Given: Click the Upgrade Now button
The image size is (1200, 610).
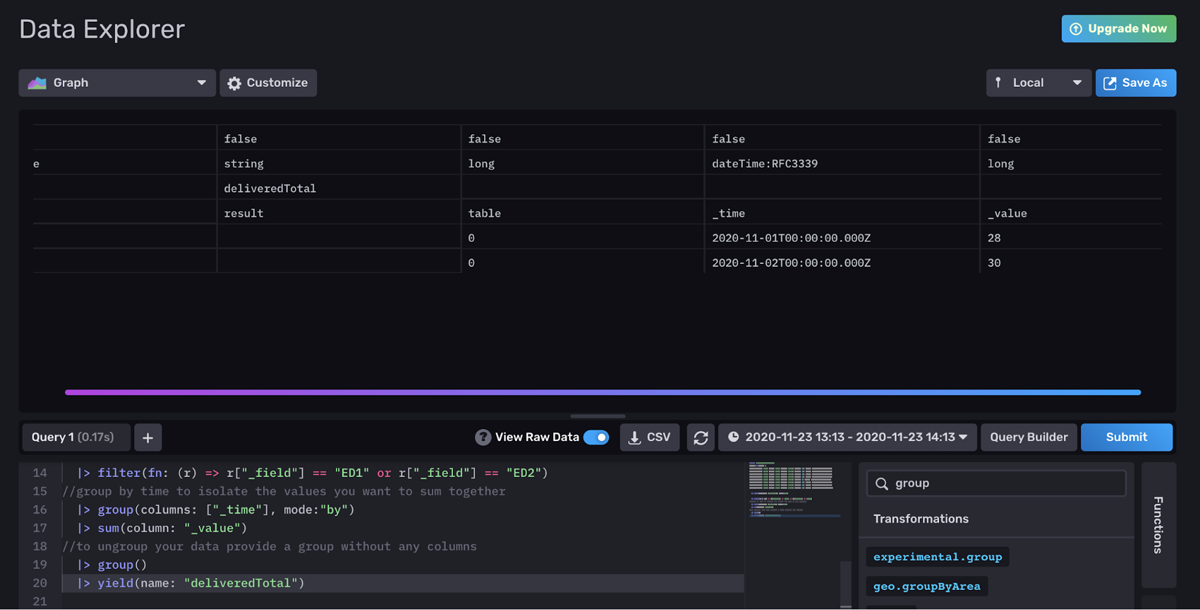Looking at the screenshot, I should [1118, 29].
